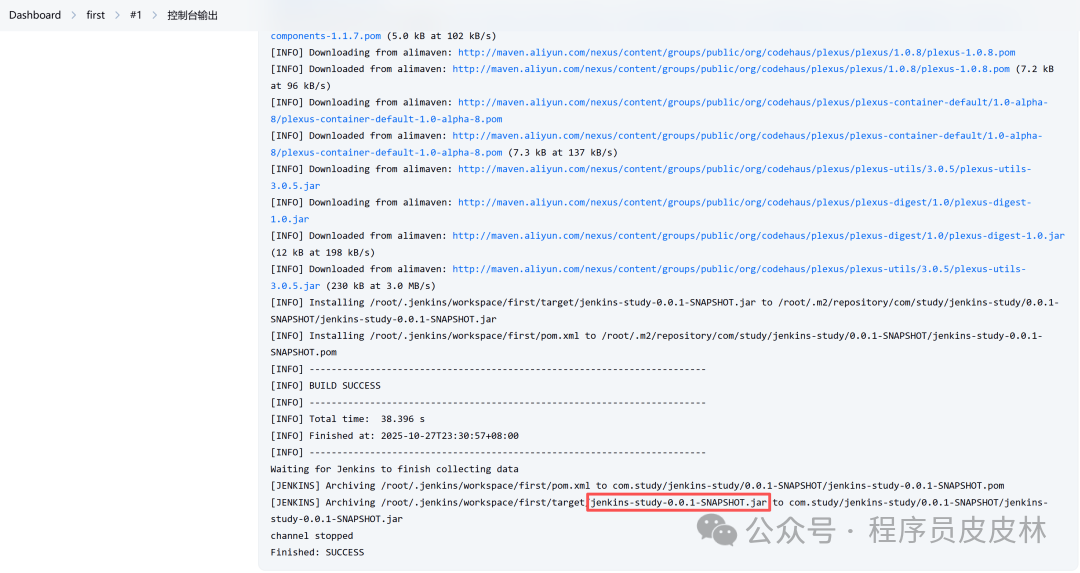Open the Downloading plexus-utils-3.0.5.jar URL

coord(651,177)
